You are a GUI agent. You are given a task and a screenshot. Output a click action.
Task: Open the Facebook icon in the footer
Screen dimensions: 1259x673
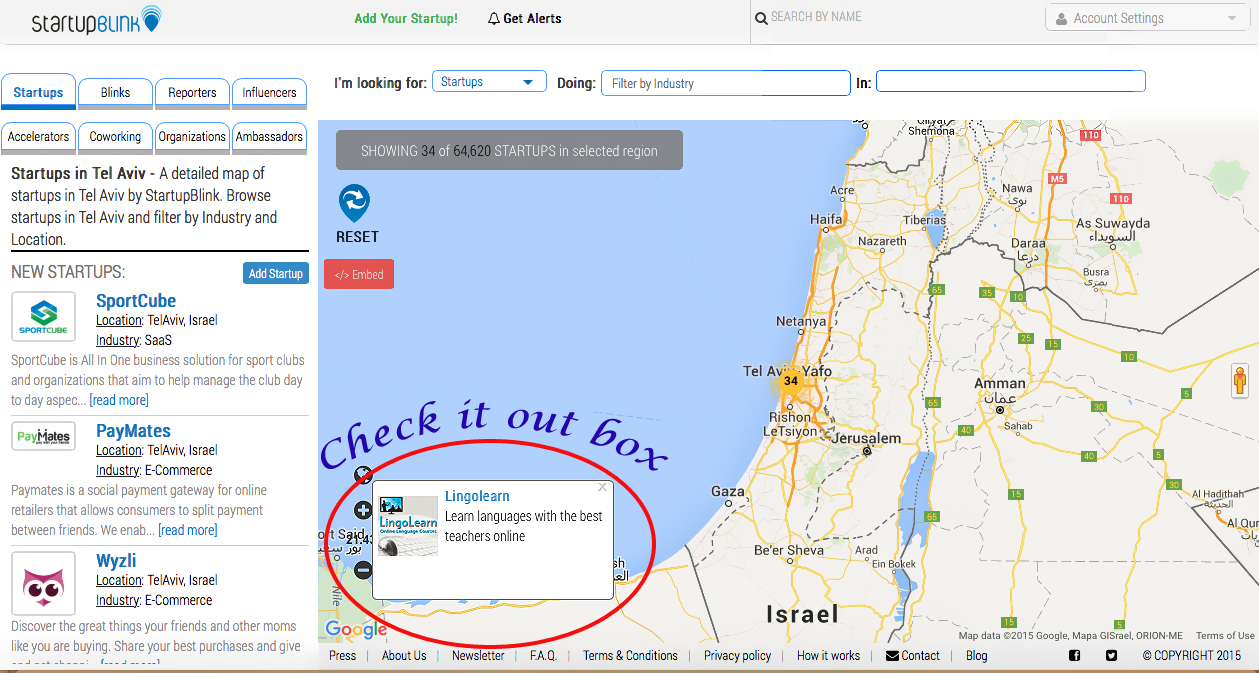1075,656
